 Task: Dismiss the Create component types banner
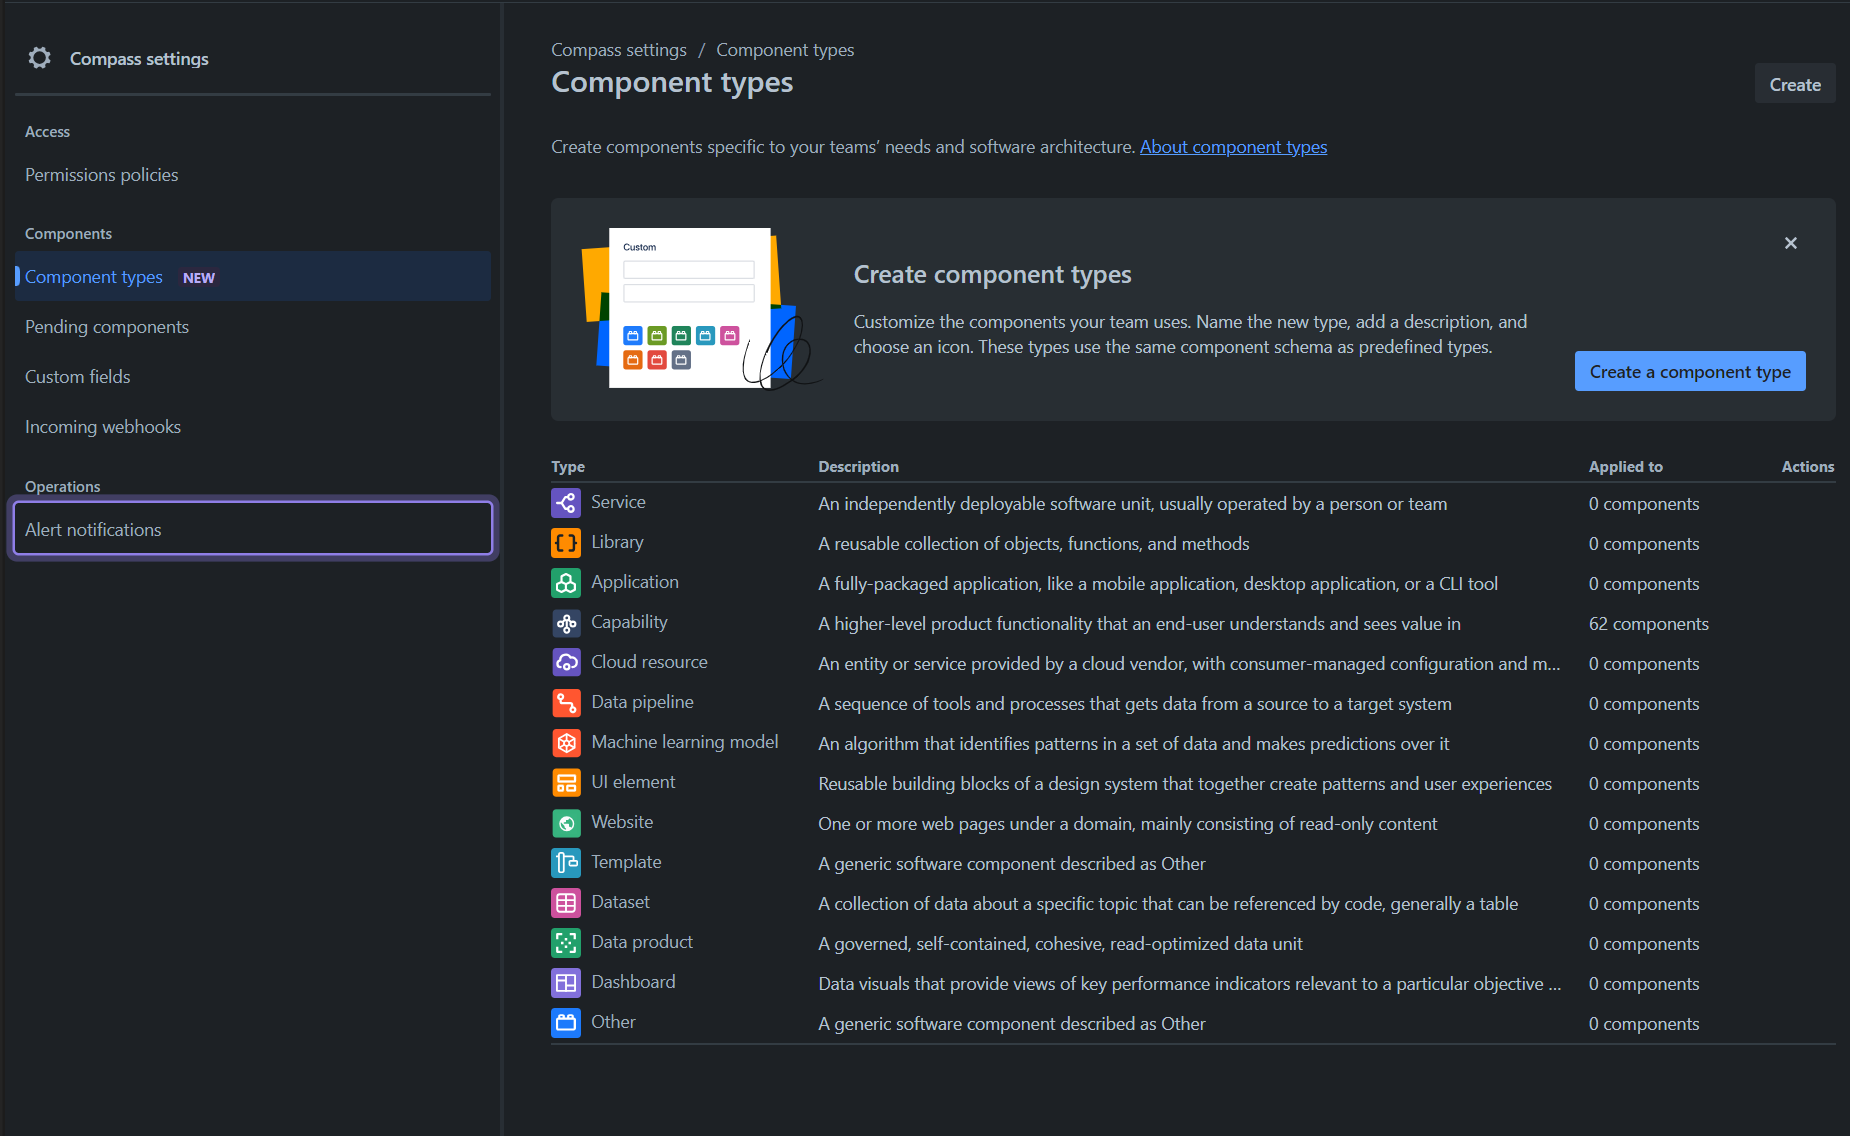point(1790,243)
